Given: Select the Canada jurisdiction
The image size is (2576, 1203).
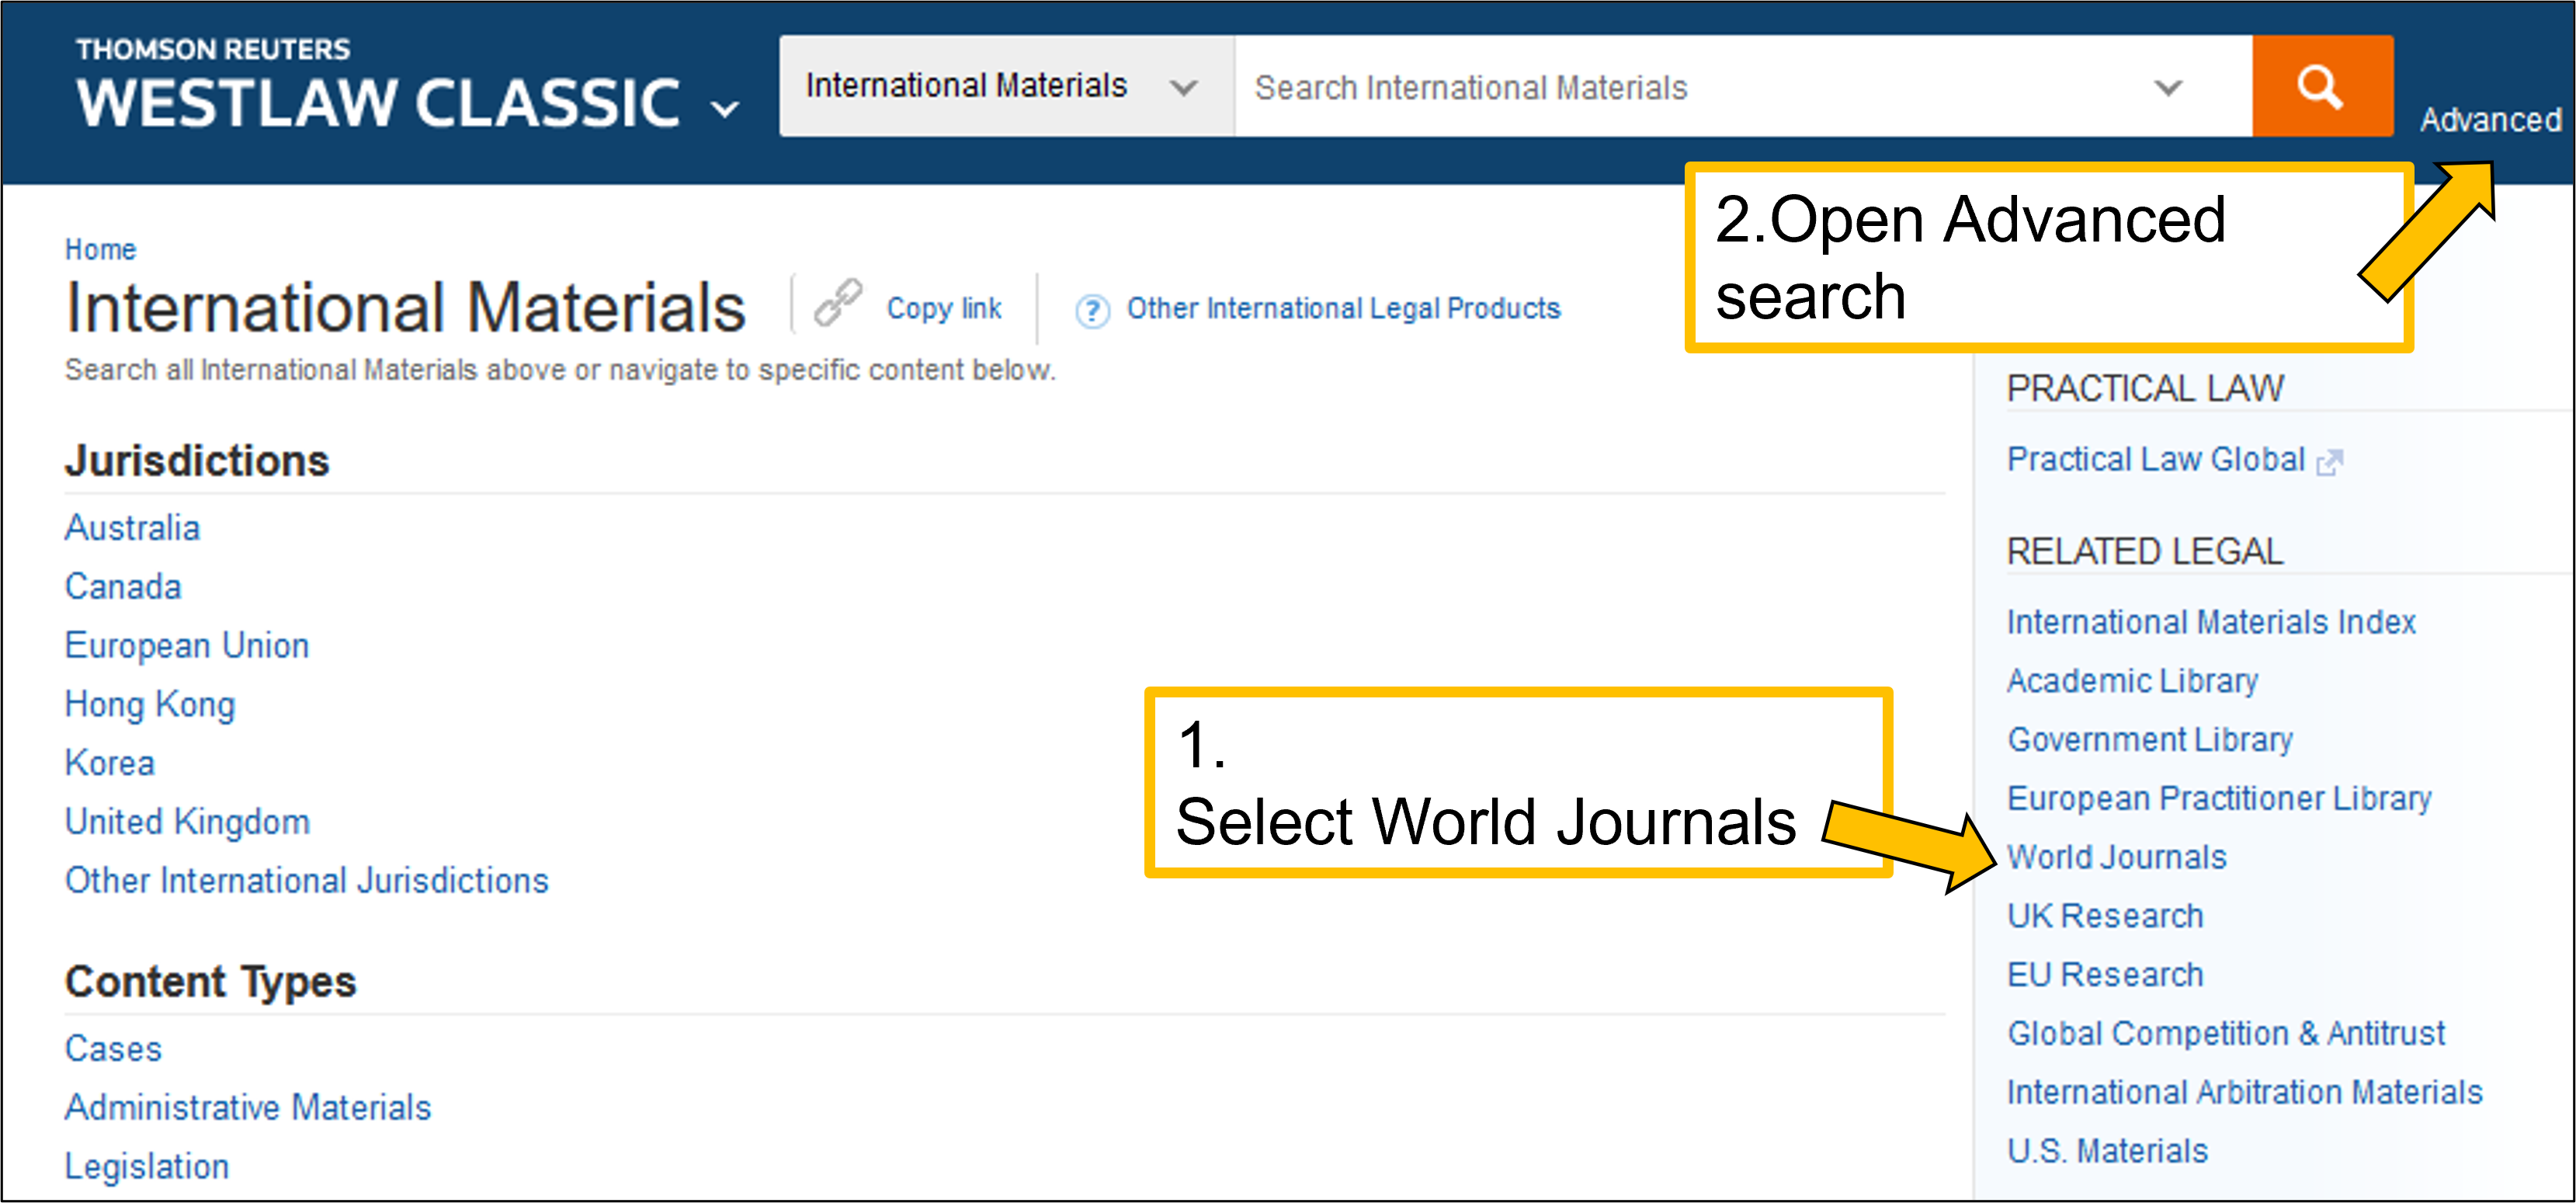Looking at the screenshot, I should (x=123, y=586).
